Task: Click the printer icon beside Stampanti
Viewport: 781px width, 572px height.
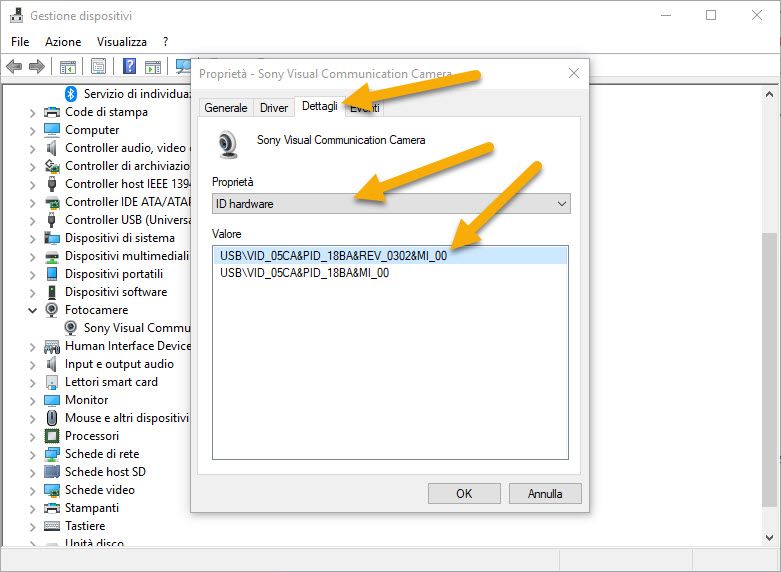Action: (52, 508)
